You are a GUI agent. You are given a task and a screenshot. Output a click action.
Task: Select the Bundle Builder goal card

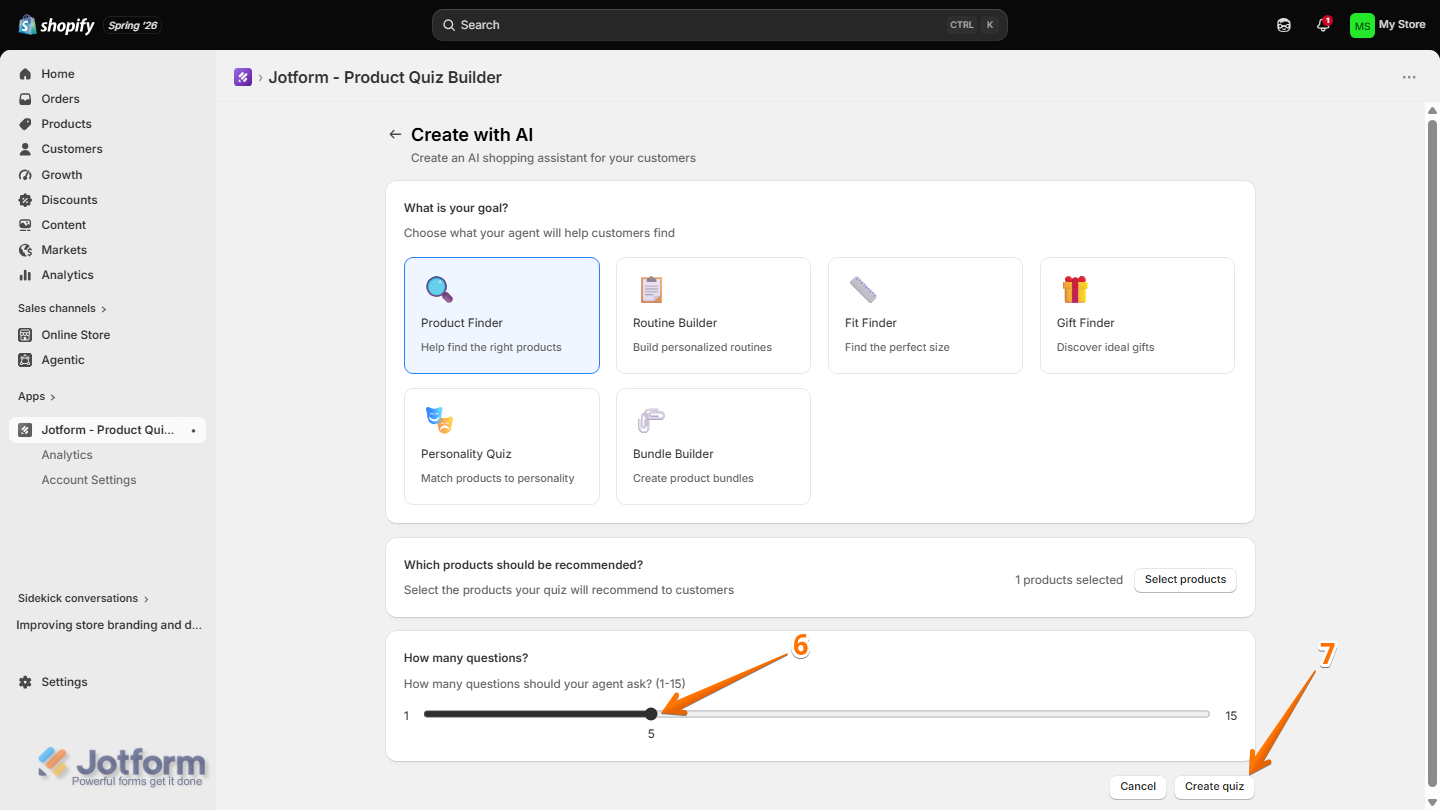pos(714,446)
